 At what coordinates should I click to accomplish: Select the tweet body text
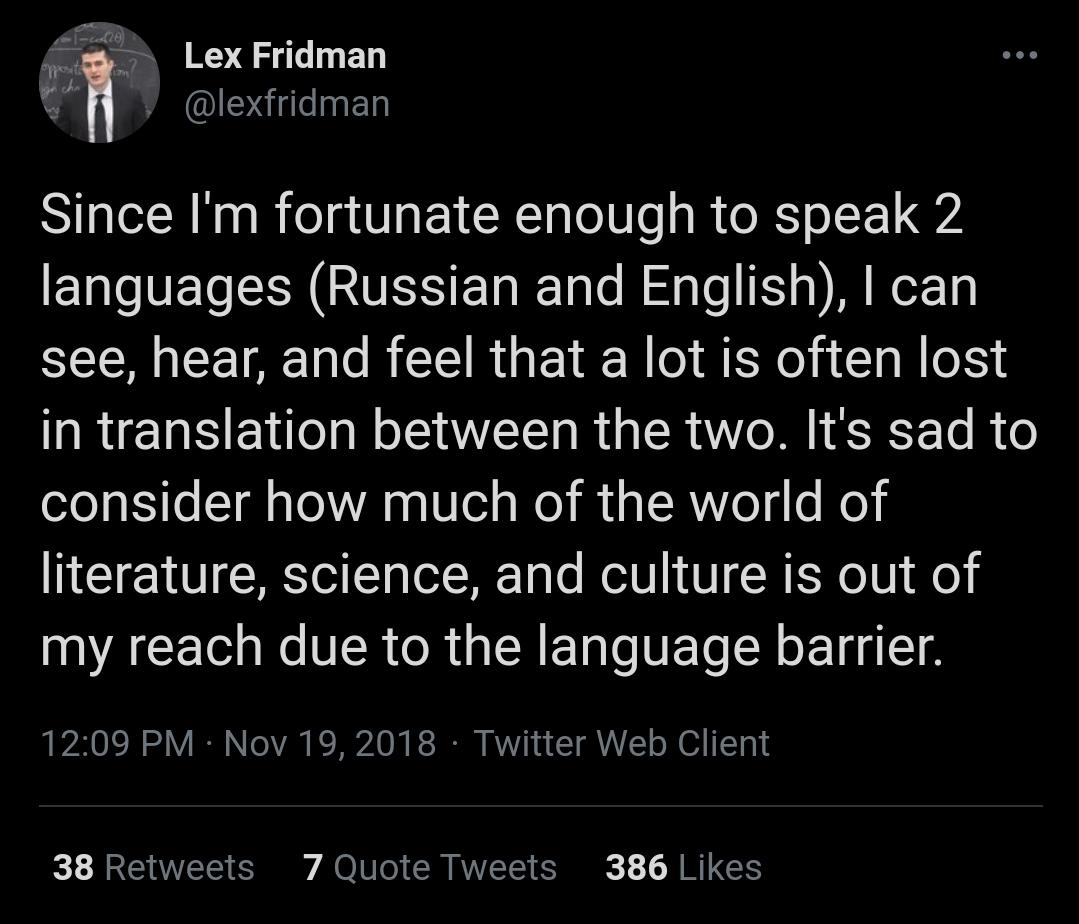click(520, 430)
